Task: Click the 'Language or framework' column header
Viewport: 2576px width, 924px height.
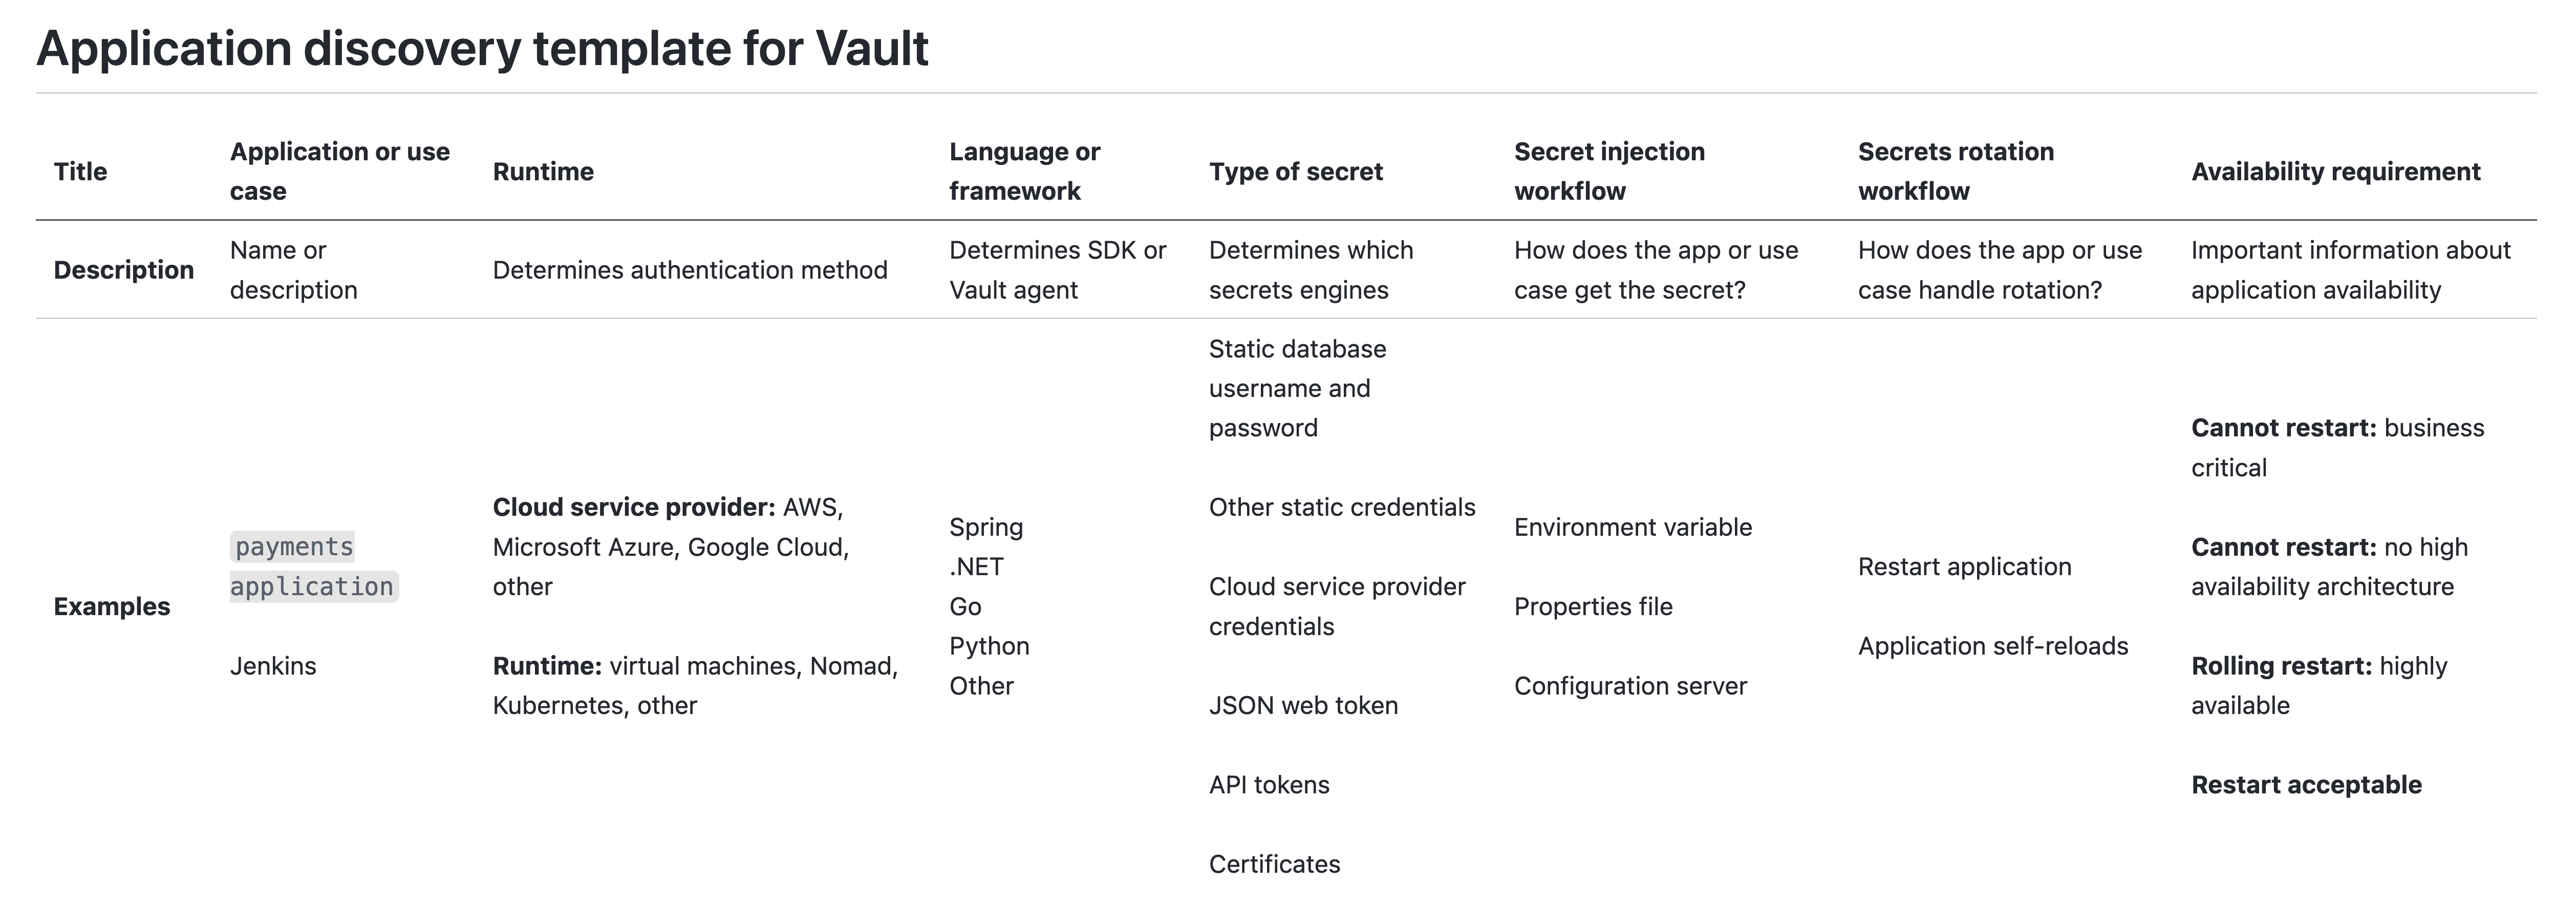Action: point(1024,171)
